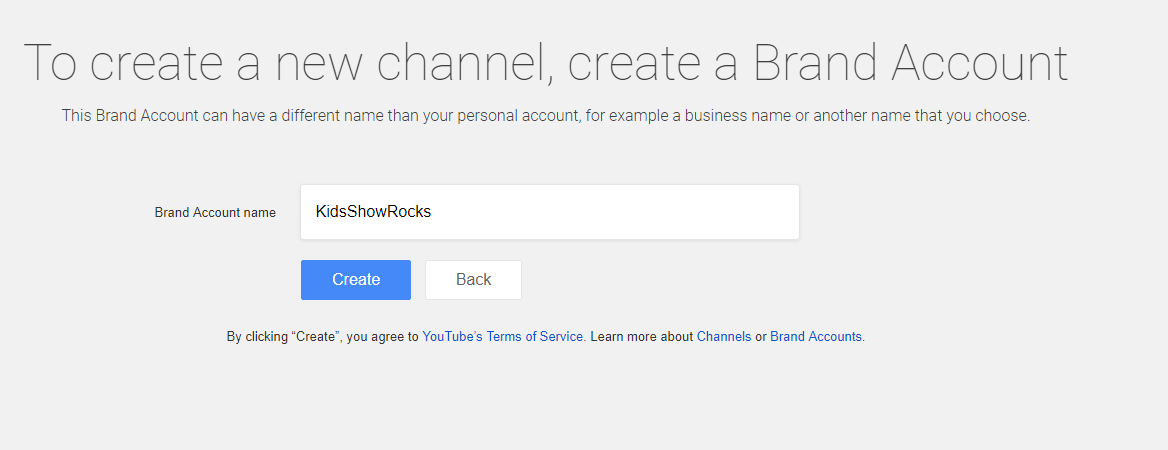This screenshot has width=1168, height=450.
Task: Click the blue Create button
Action: click(355, 279)
